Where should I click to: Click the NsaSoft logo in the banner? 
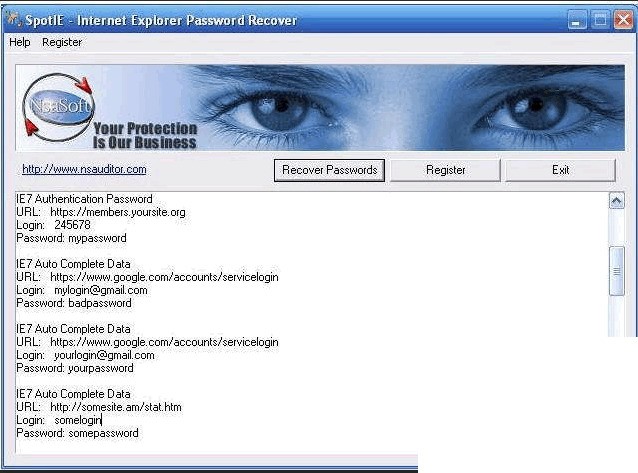tap(58, 107)
